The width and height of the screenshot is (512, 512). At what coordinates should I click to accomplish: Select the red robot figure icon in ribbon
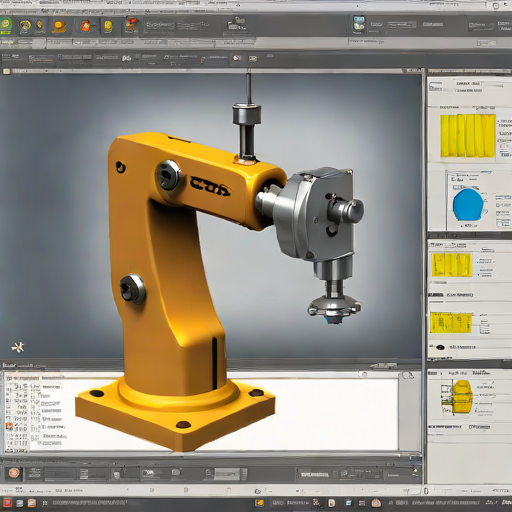tap(131, 25)
